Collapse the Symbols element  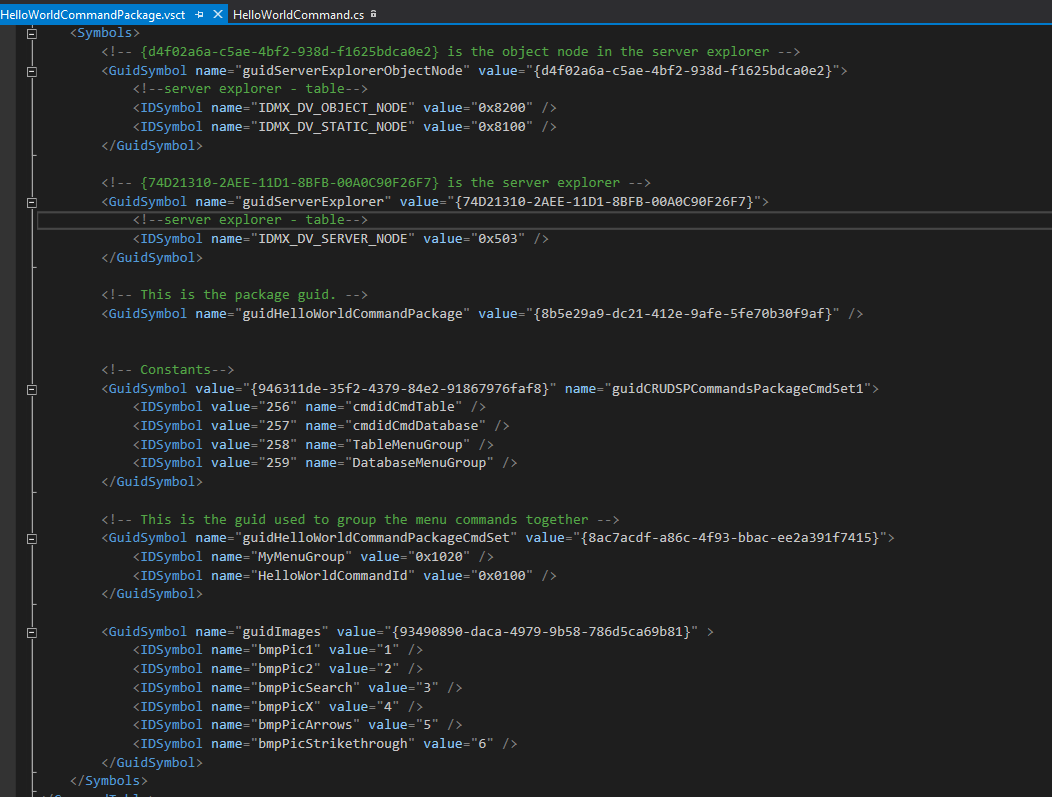click(32, 32)
